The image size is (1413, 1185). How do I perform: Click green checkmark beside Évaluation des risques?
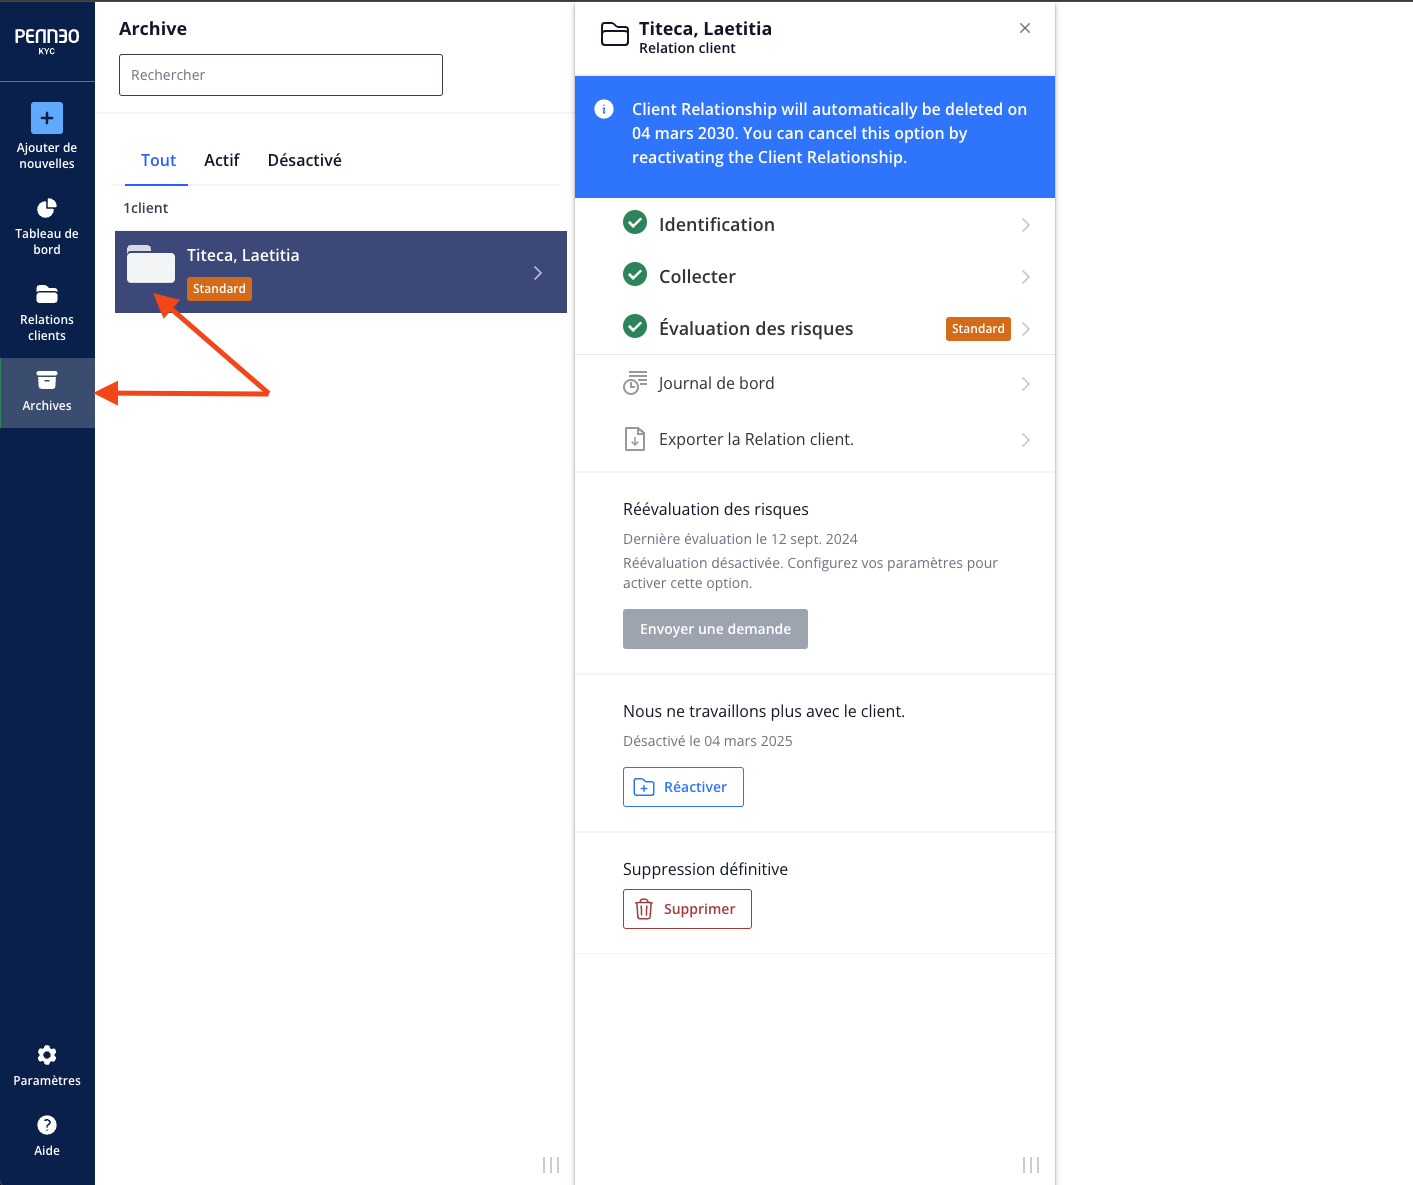[635, 326]
